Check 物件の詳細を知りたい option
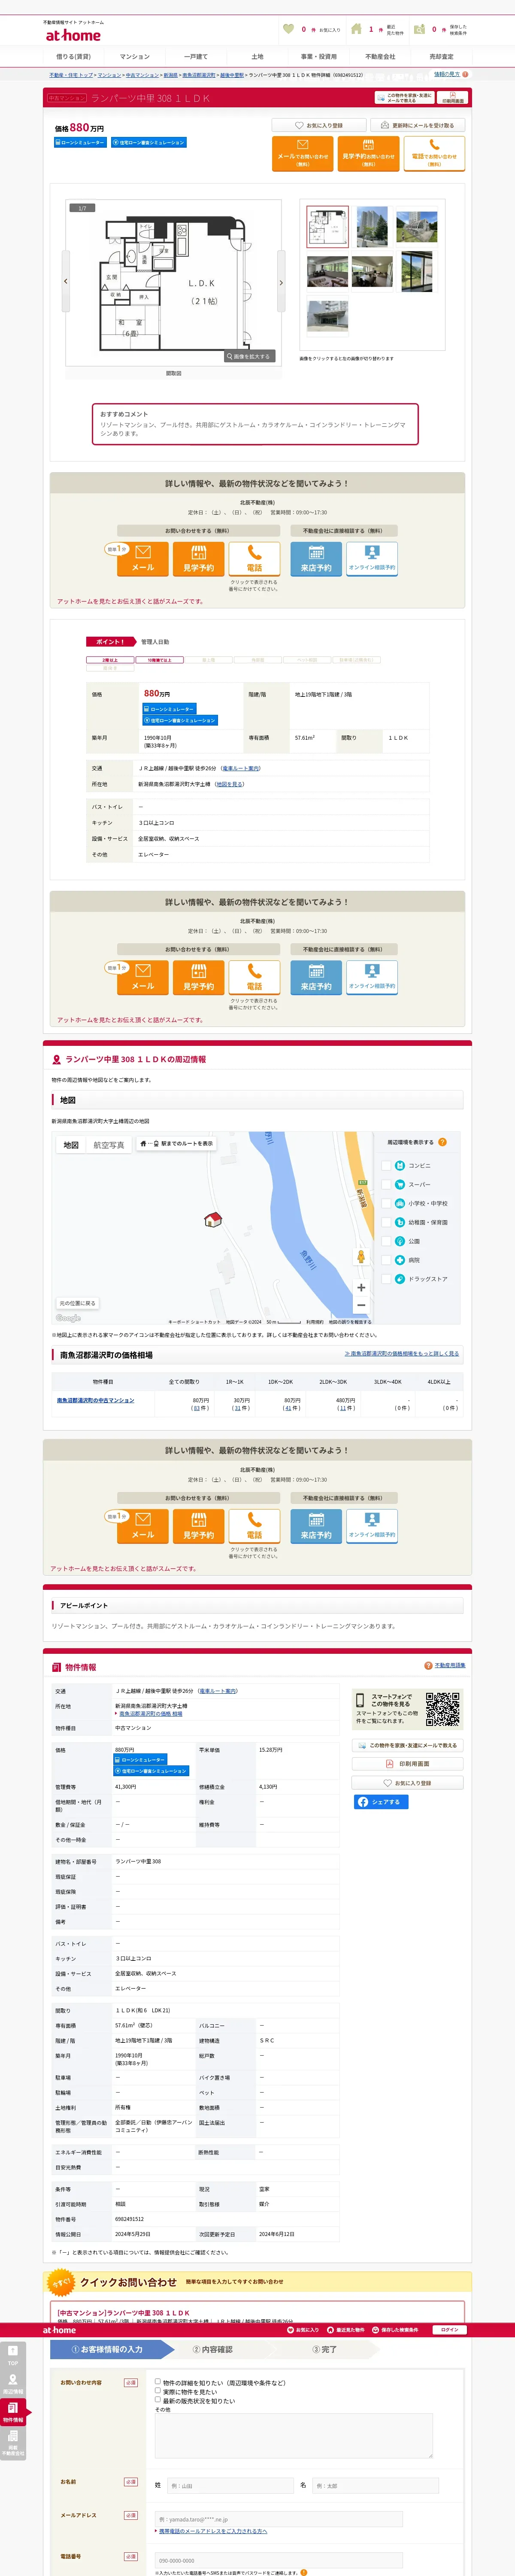Screen dimensions: 515x2576 click(x=158, y=2381)
